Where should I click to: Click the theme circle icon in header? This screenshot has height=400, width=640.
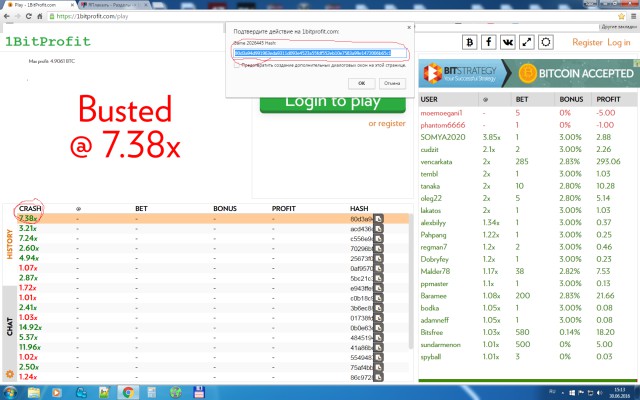[x=546, y=42]
